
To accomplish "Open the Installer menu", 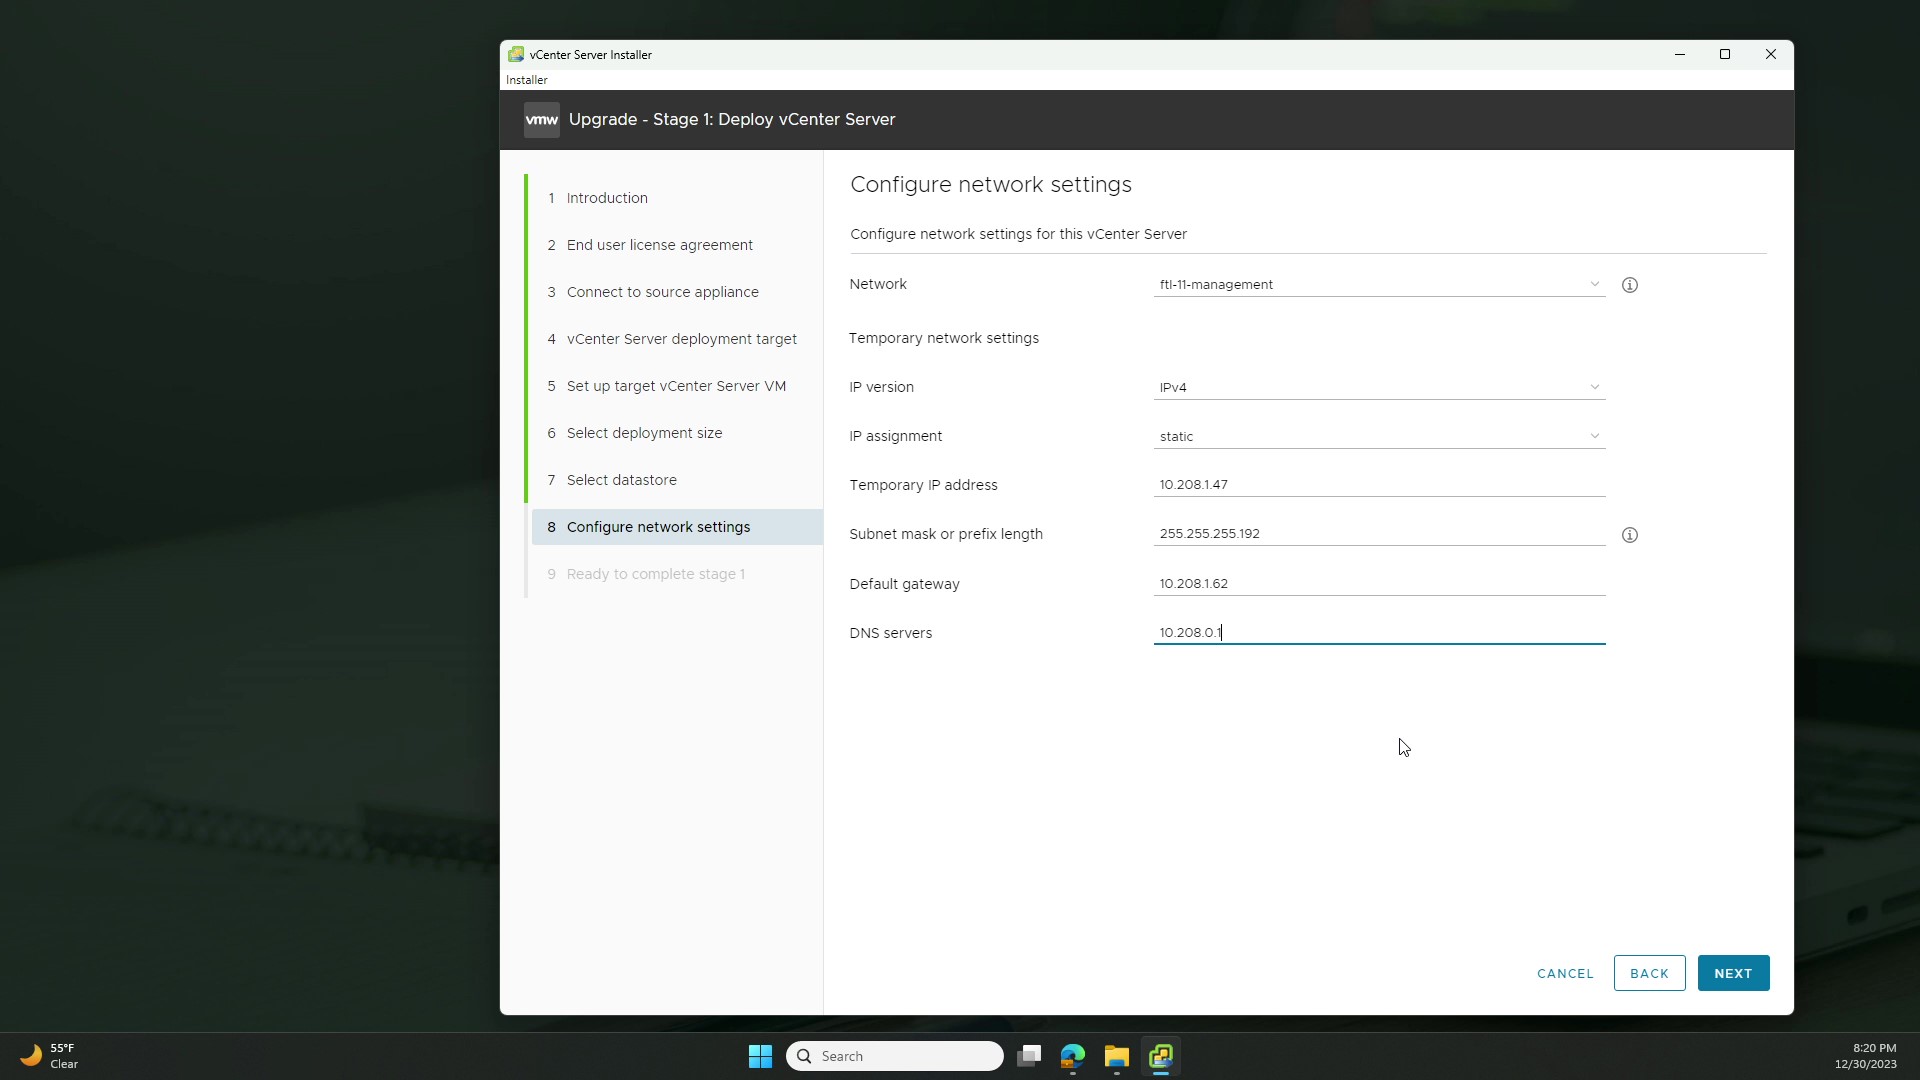I will (527, 80).
